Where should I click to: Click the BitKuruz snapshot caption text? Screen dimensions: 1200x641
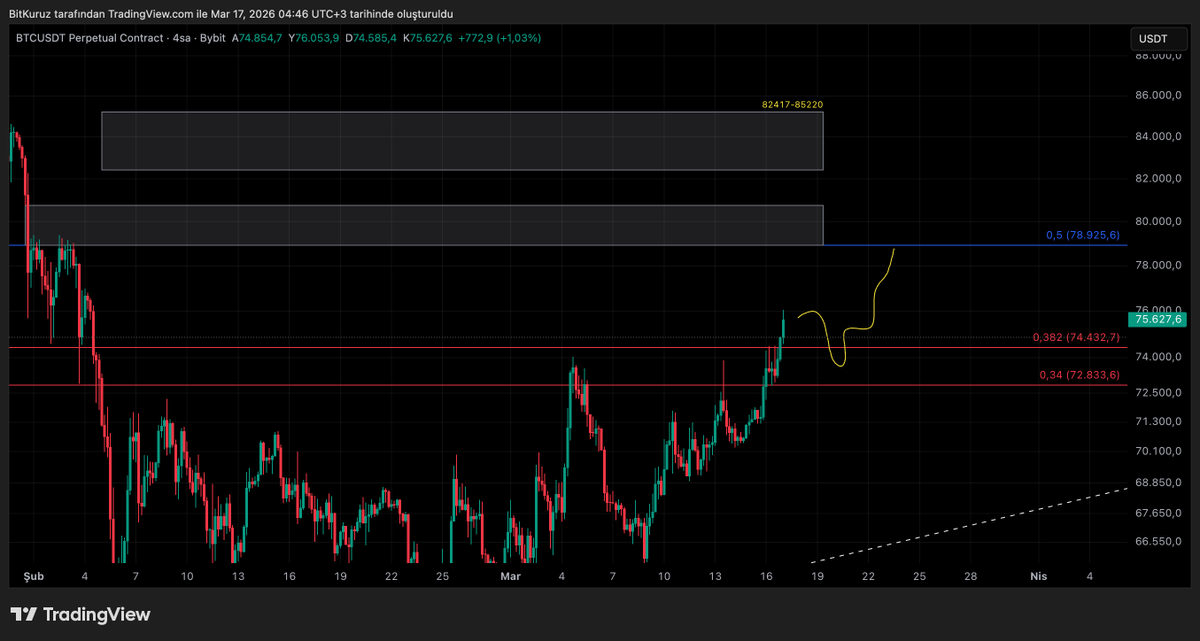tap(231, 14)
